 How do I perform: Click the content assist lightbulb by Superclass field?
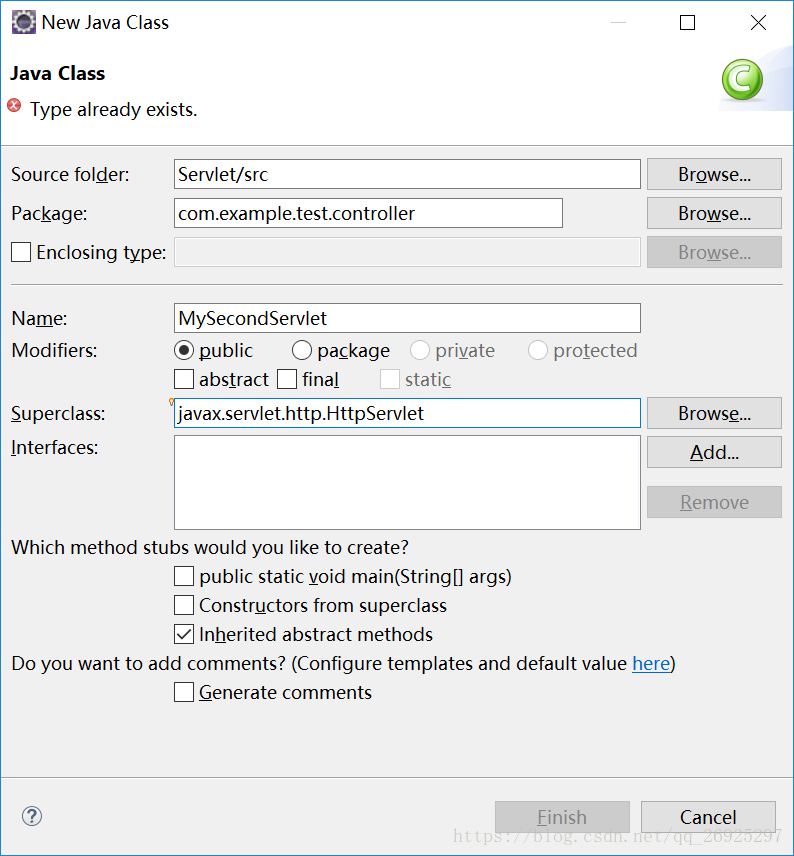click(x=171, y=402)
